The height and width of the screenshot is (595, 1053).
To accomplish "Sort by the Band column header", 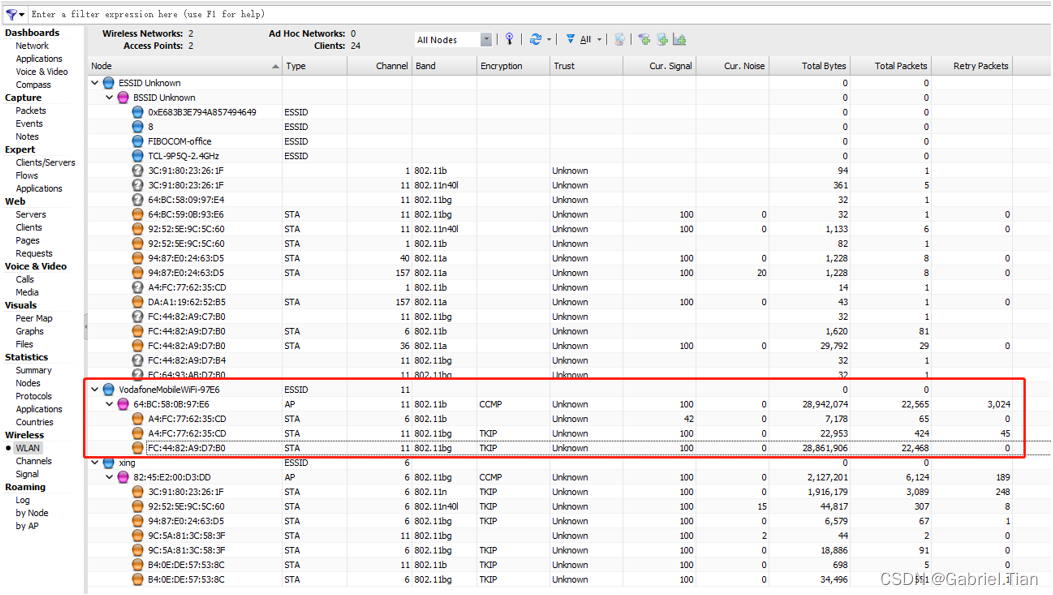I will (444, 66).
